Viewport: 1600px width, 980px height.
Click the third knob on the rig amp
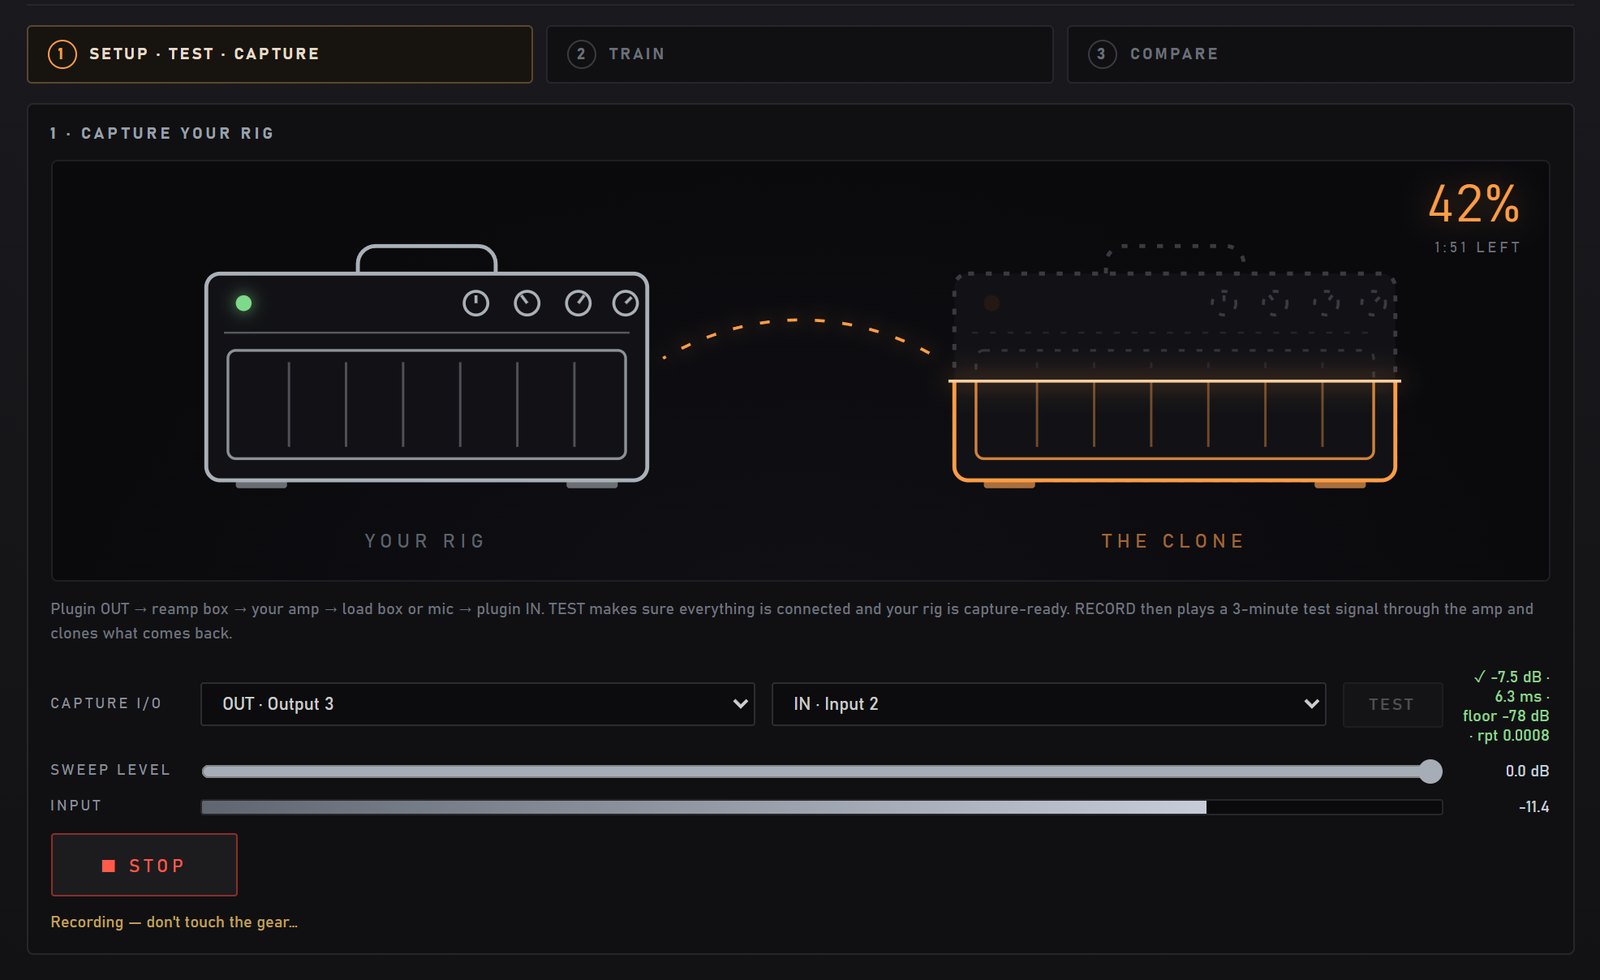[x=578, y=303]
